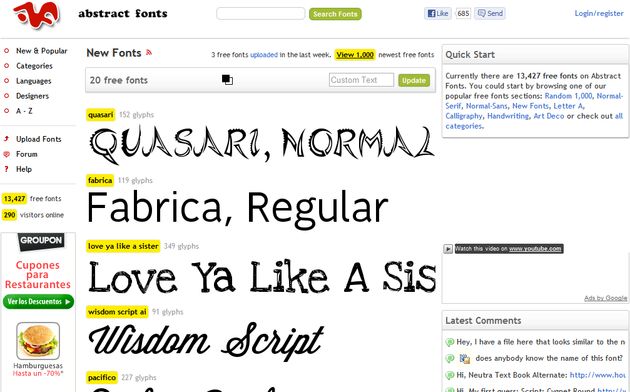Click the font search input box

coord(261,13)
